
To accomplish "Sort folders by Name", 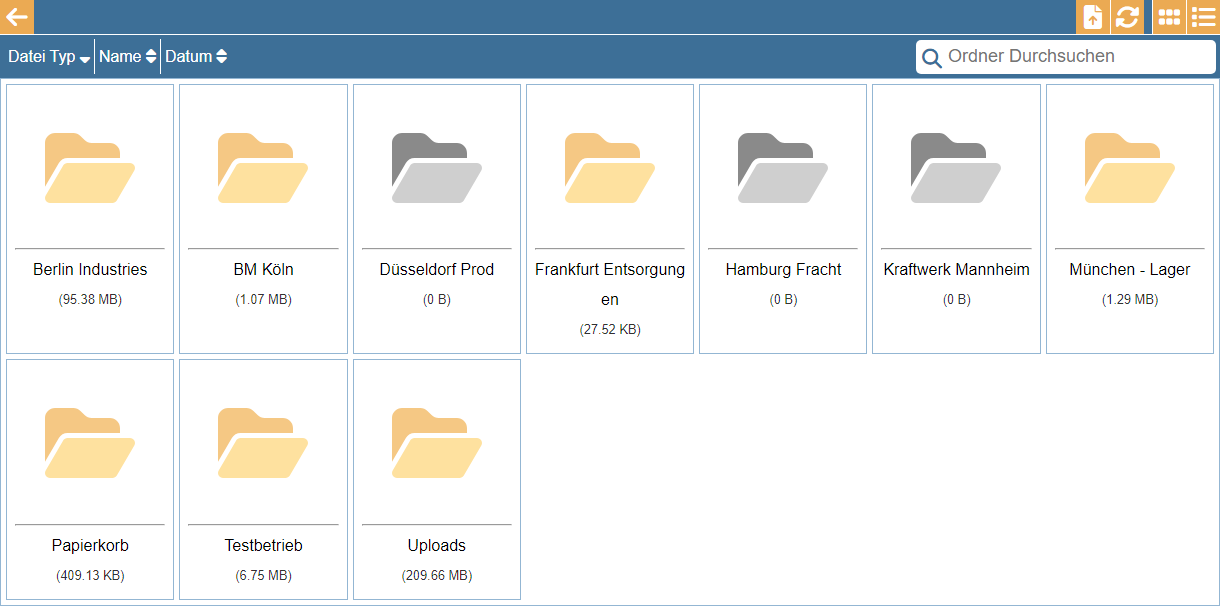I will coord(127,57).
